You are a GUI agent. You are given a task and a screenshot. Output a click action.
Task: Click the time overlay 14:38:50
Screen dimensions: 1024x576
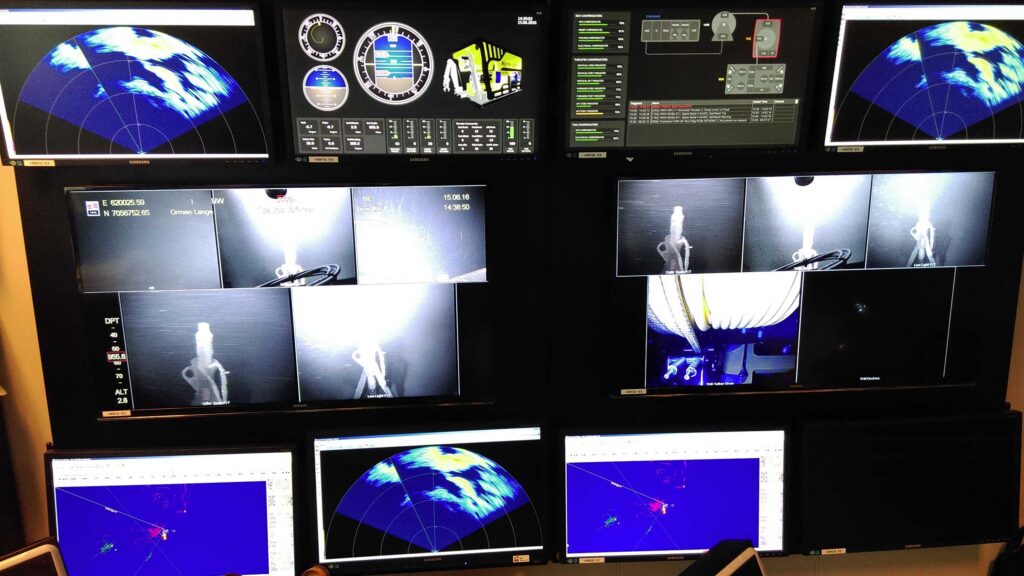[x=456, y=207]
